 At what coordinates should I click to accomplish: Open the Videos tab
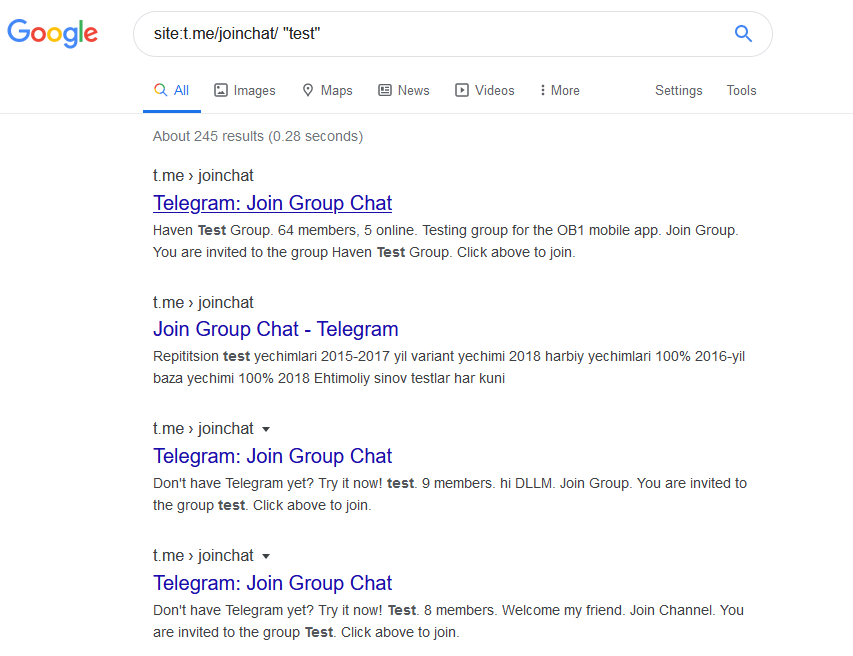tap(485, 91)
